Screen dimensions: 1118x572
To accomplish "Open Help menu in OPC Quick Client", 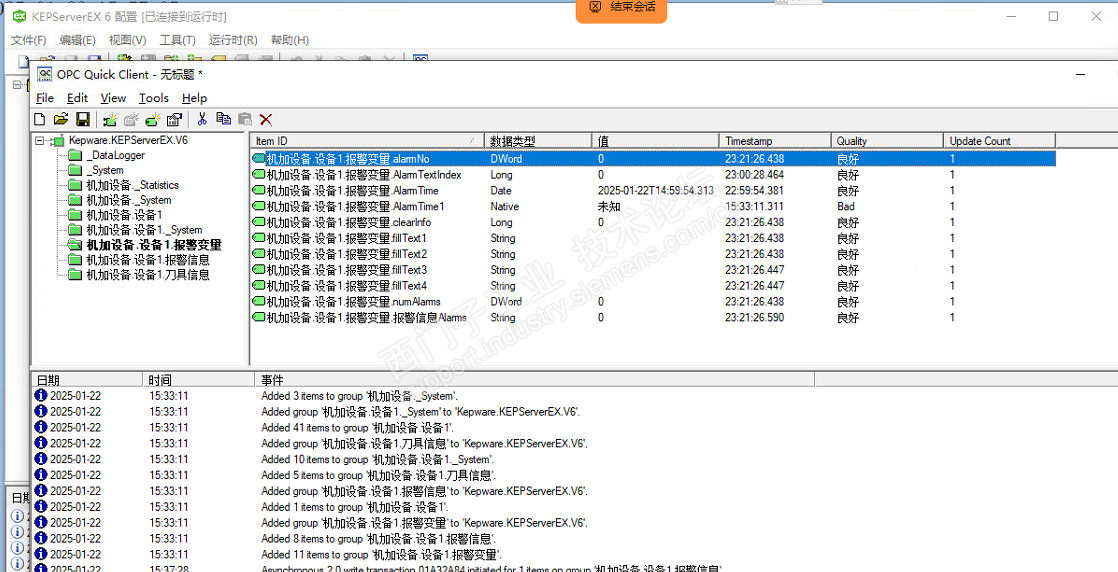I will click(194, 98).
